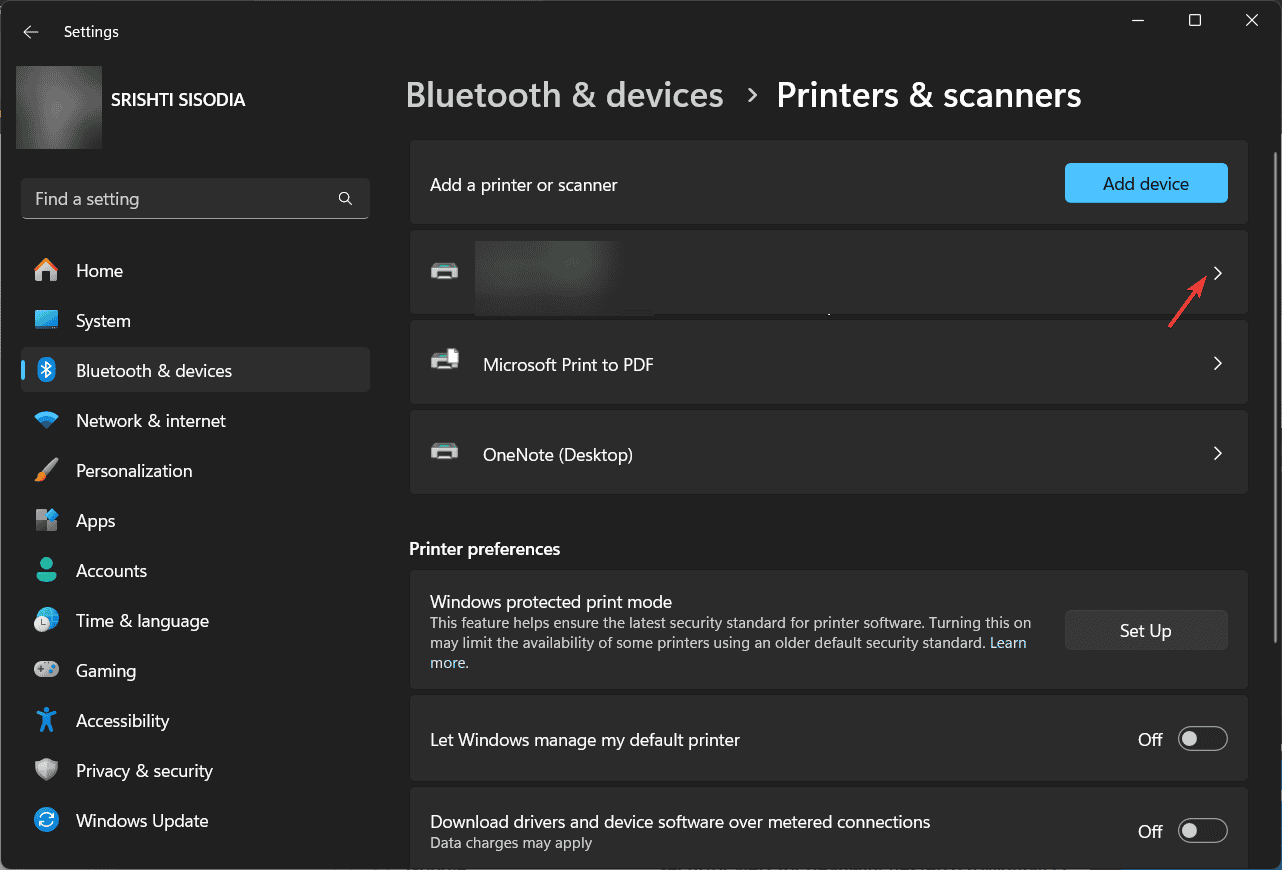Click the vertical scrollbar on the right
Image resolution: width=1282 pixels, height=870 pixels.
(1275, 397)
